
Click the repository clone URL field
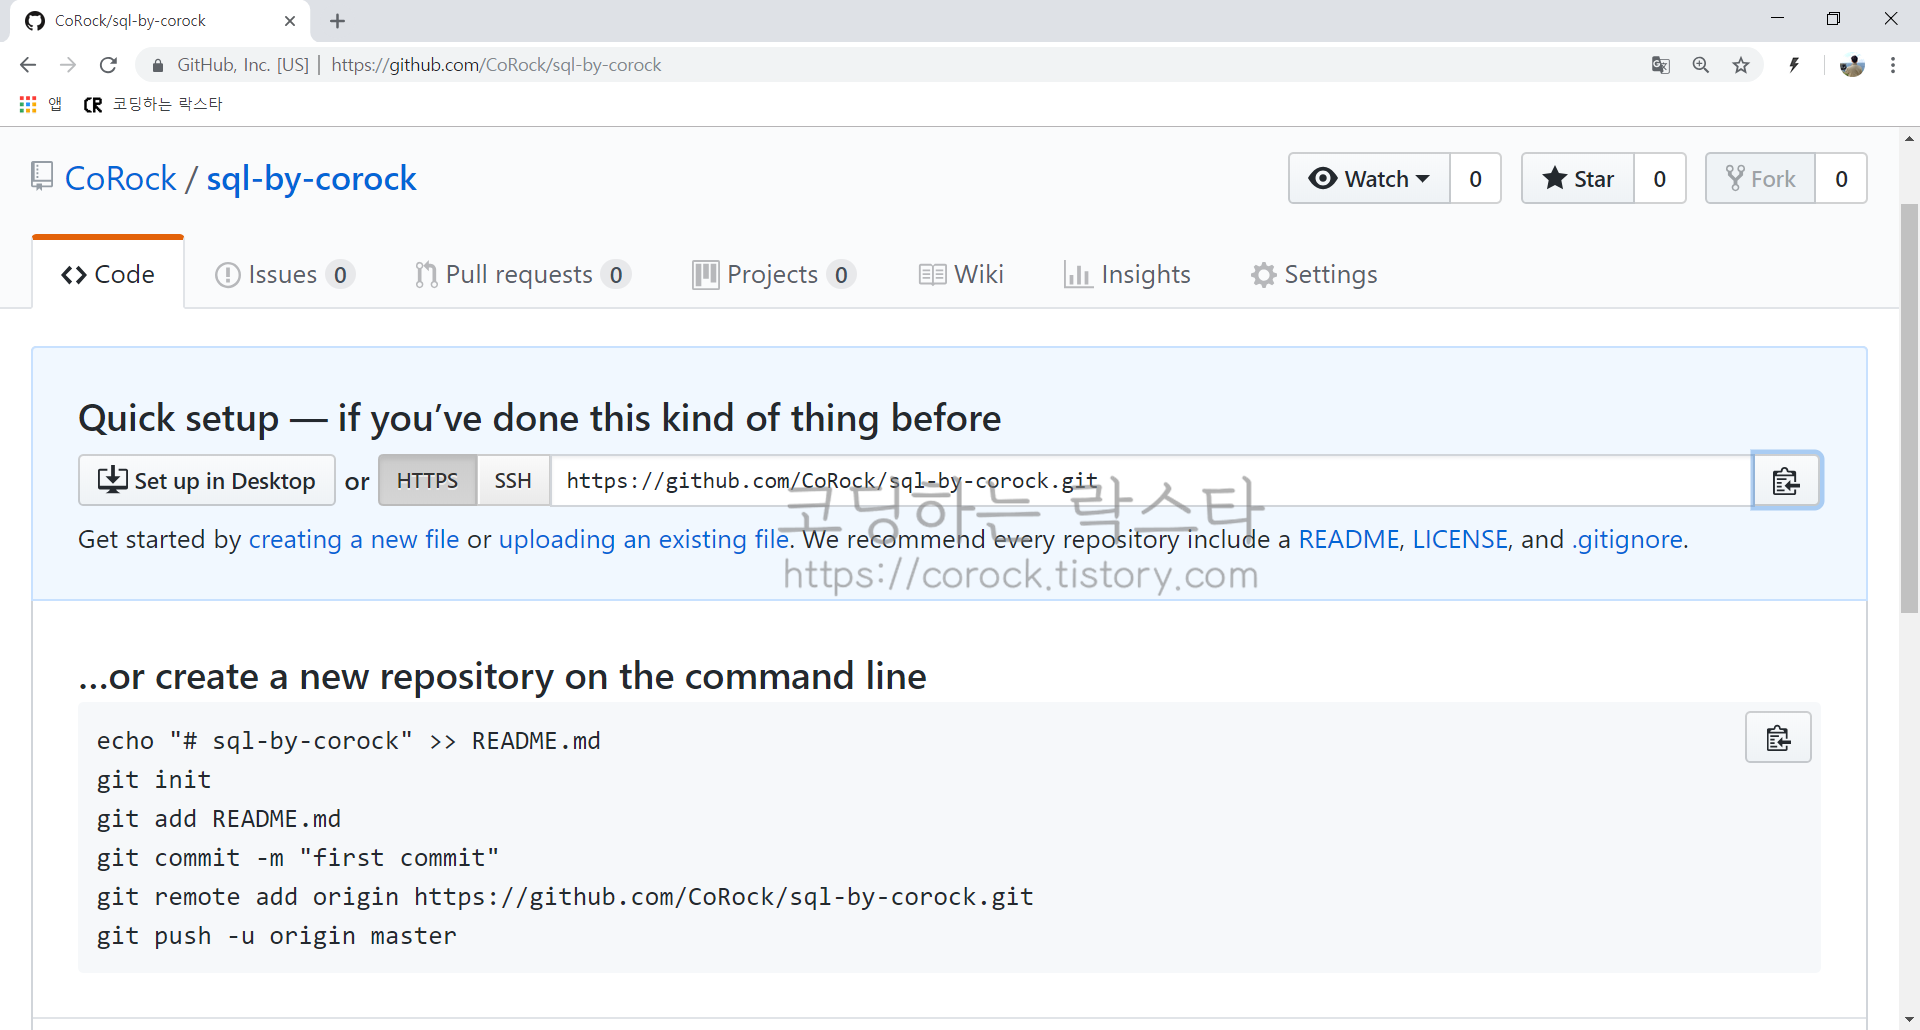coord(1151,481)
